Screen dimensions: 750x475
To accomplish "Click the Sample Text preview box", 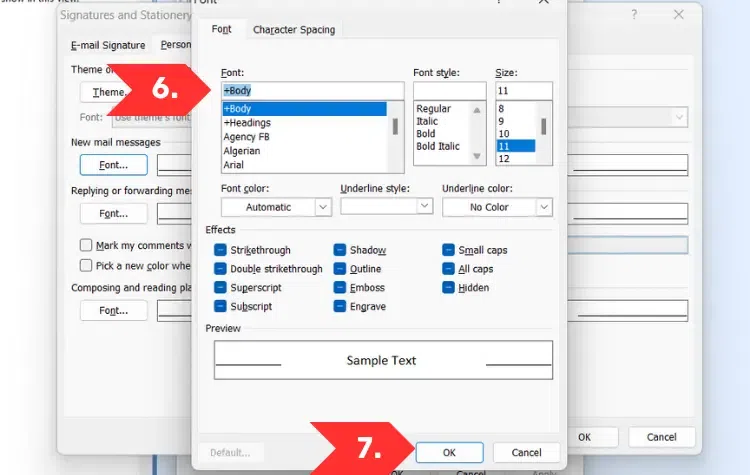I will coord(383,360).
